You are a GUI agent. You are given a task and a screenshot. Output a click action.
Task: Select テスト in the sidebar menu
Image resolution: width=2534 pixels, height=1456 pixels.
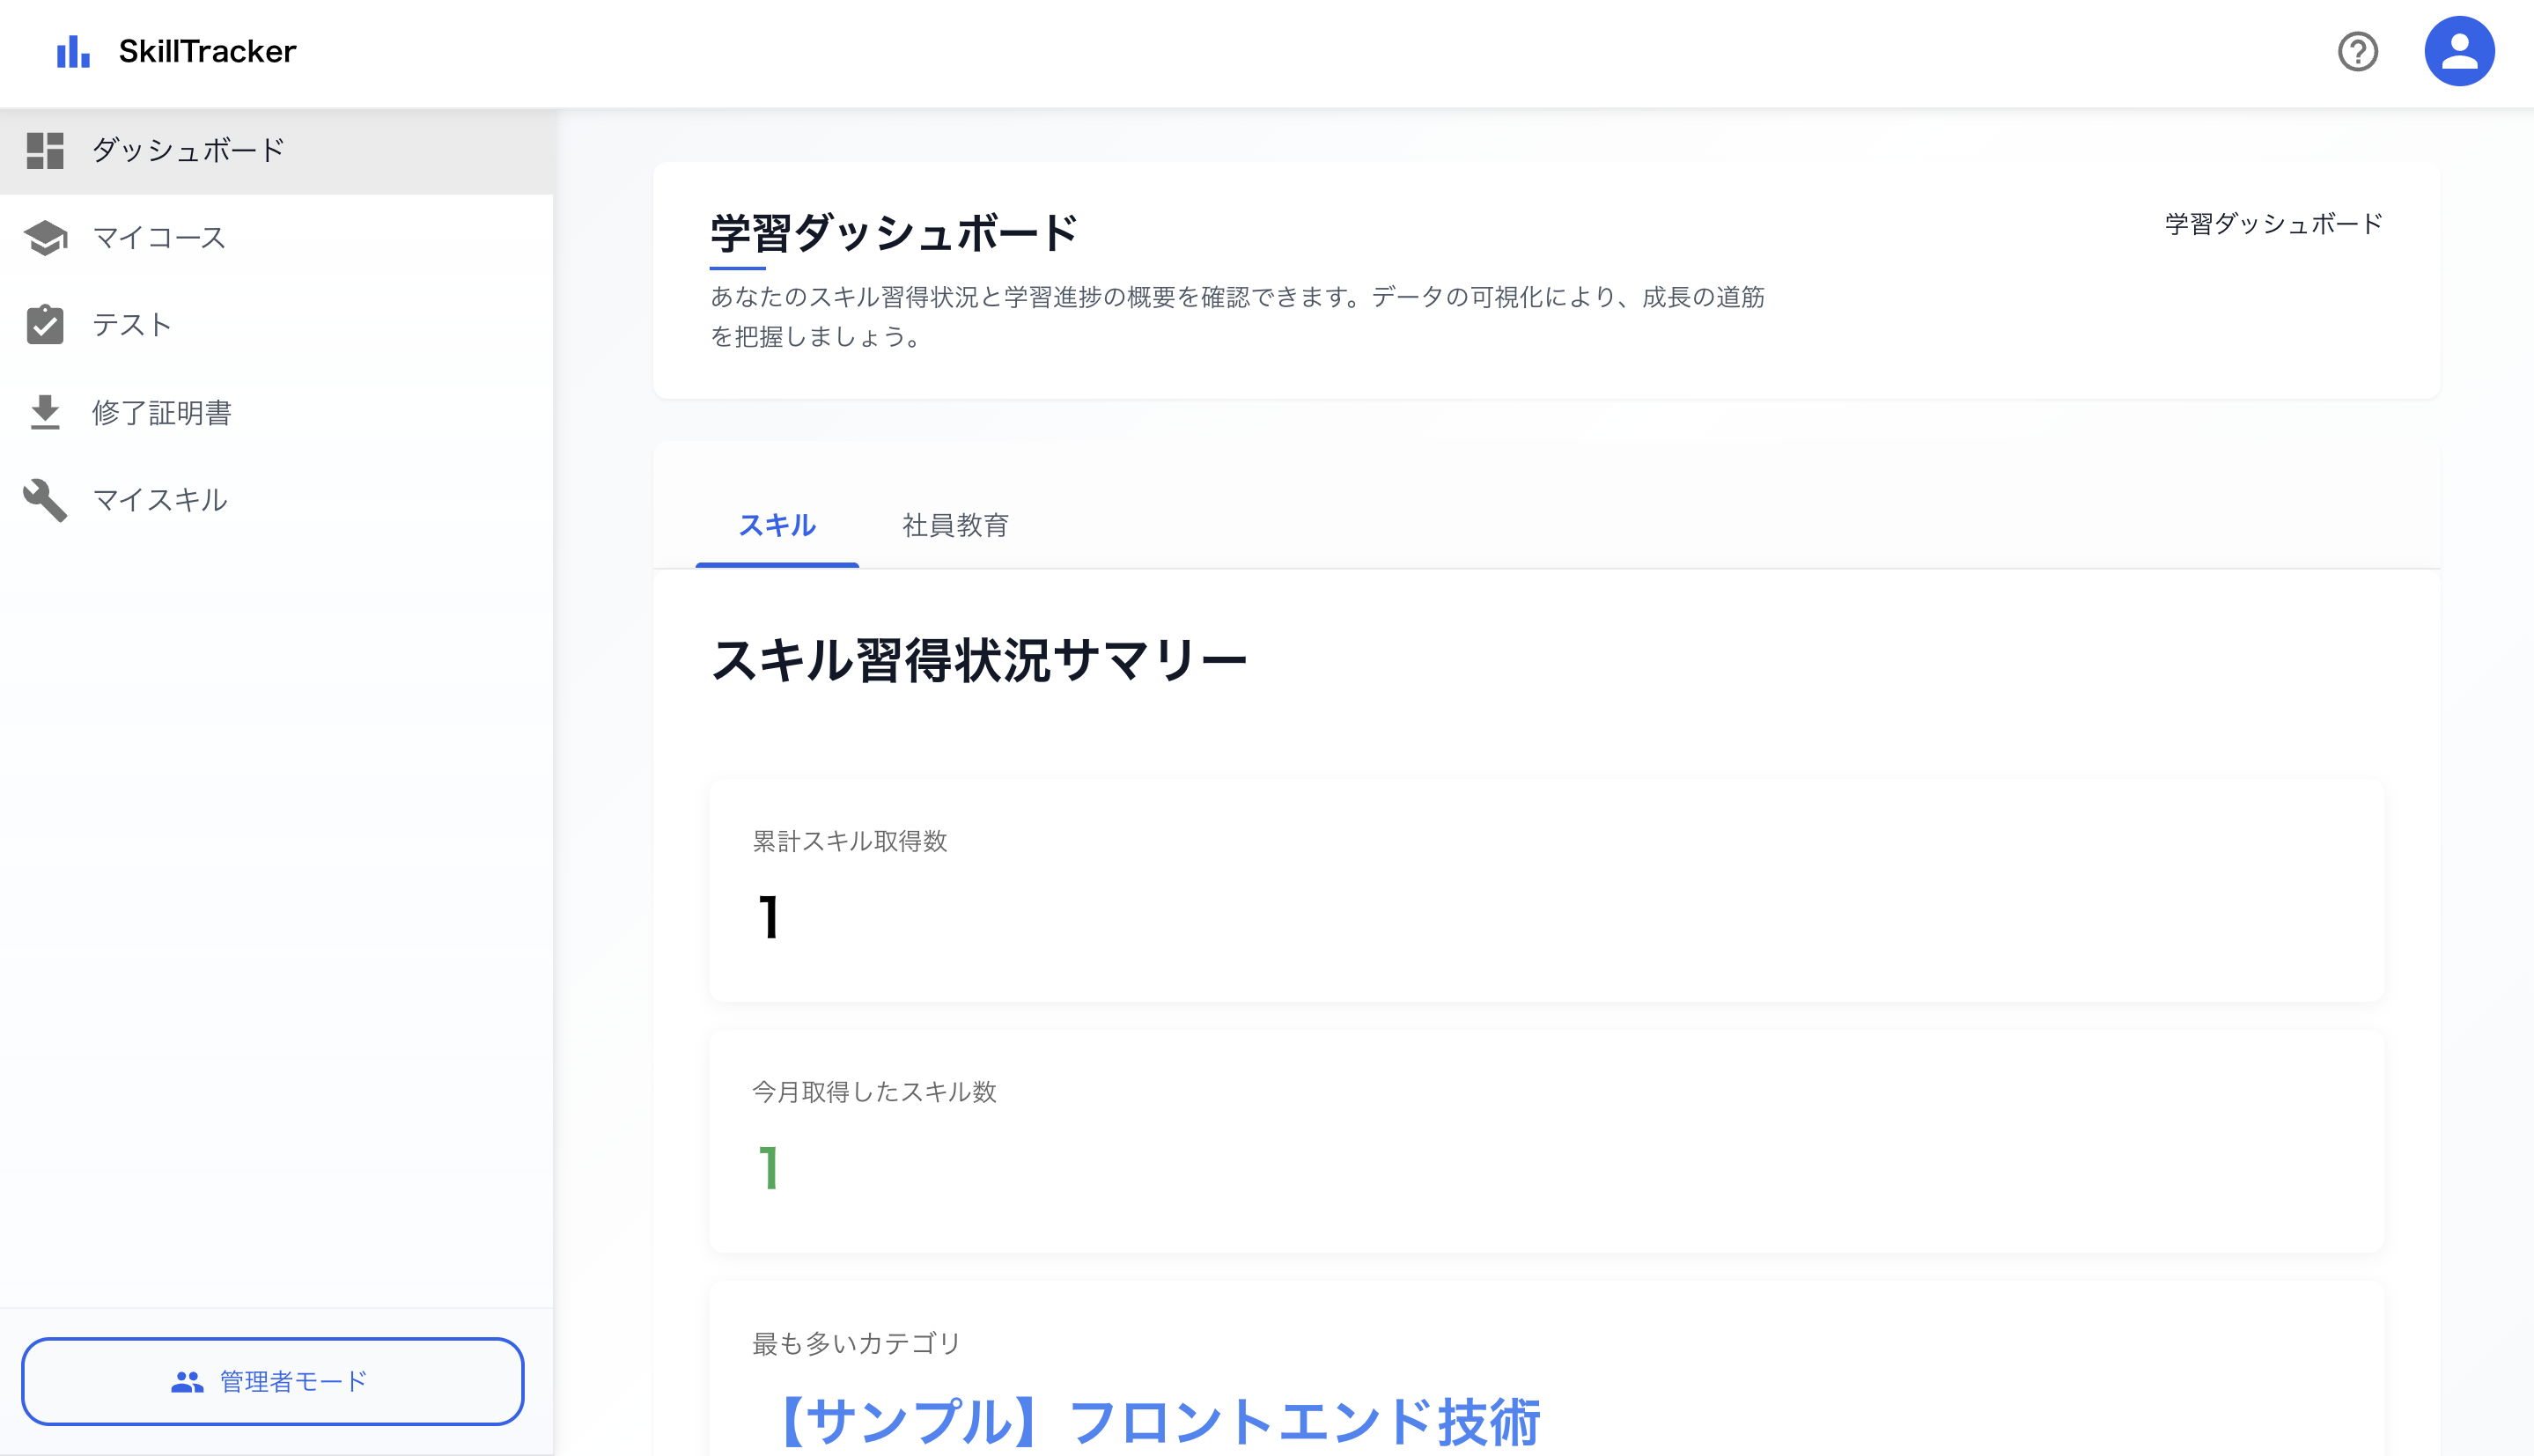130,324
